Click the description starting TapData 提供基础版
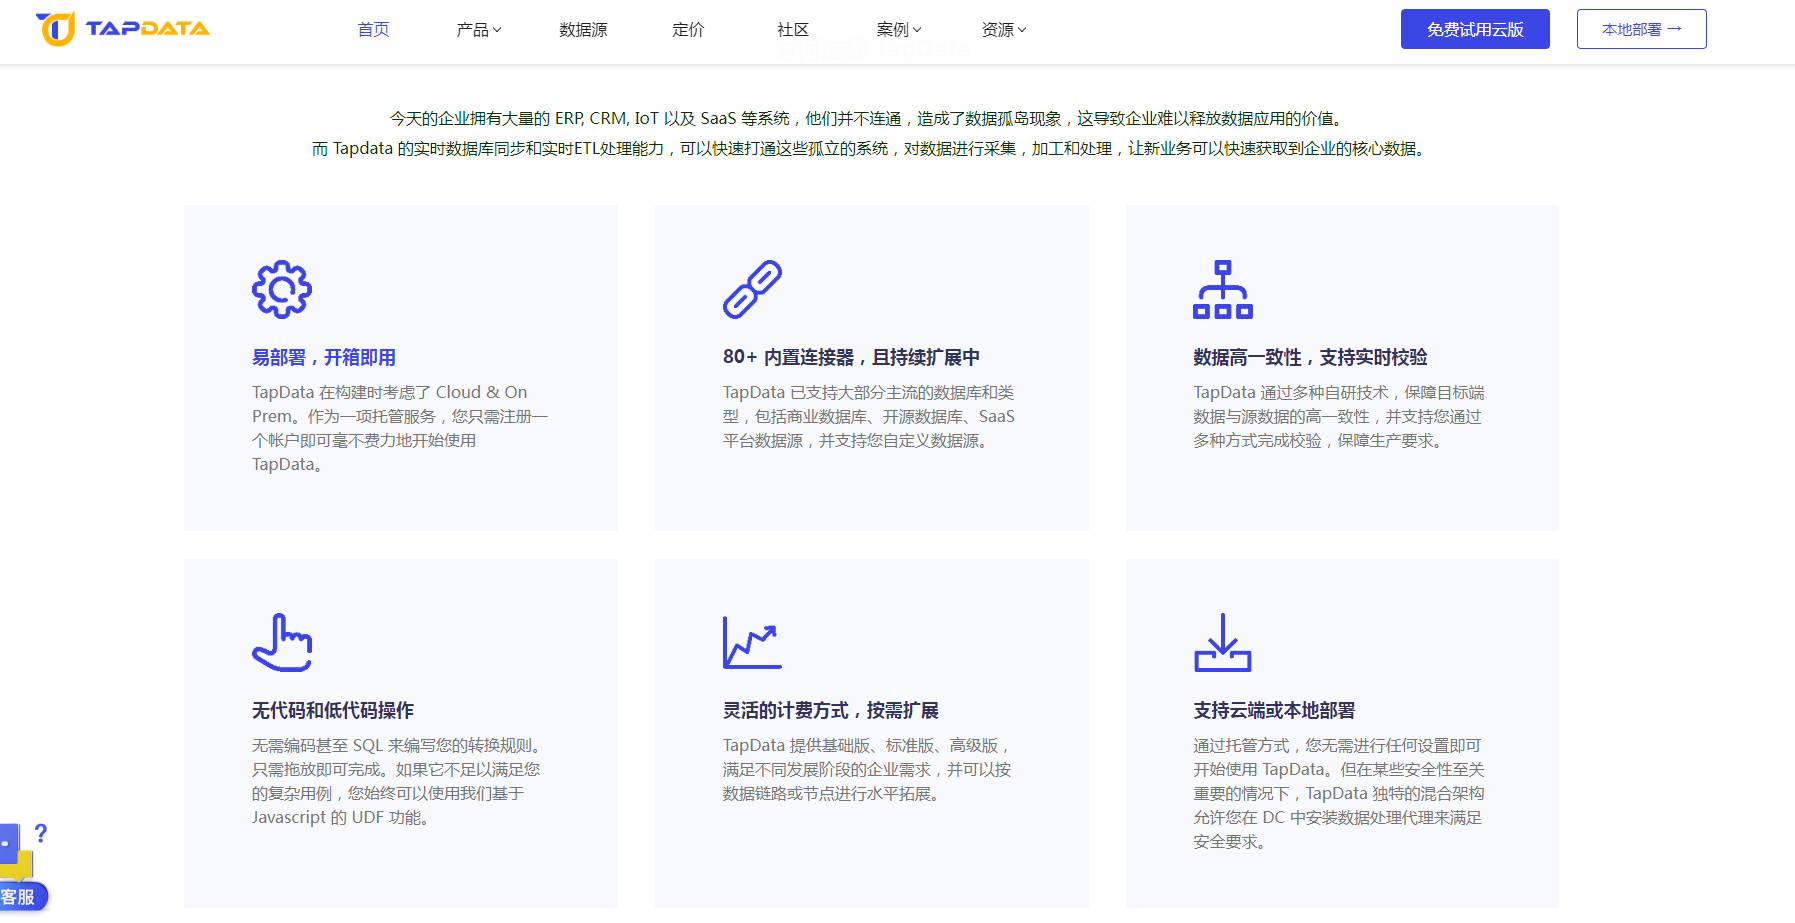 [868, 769]
